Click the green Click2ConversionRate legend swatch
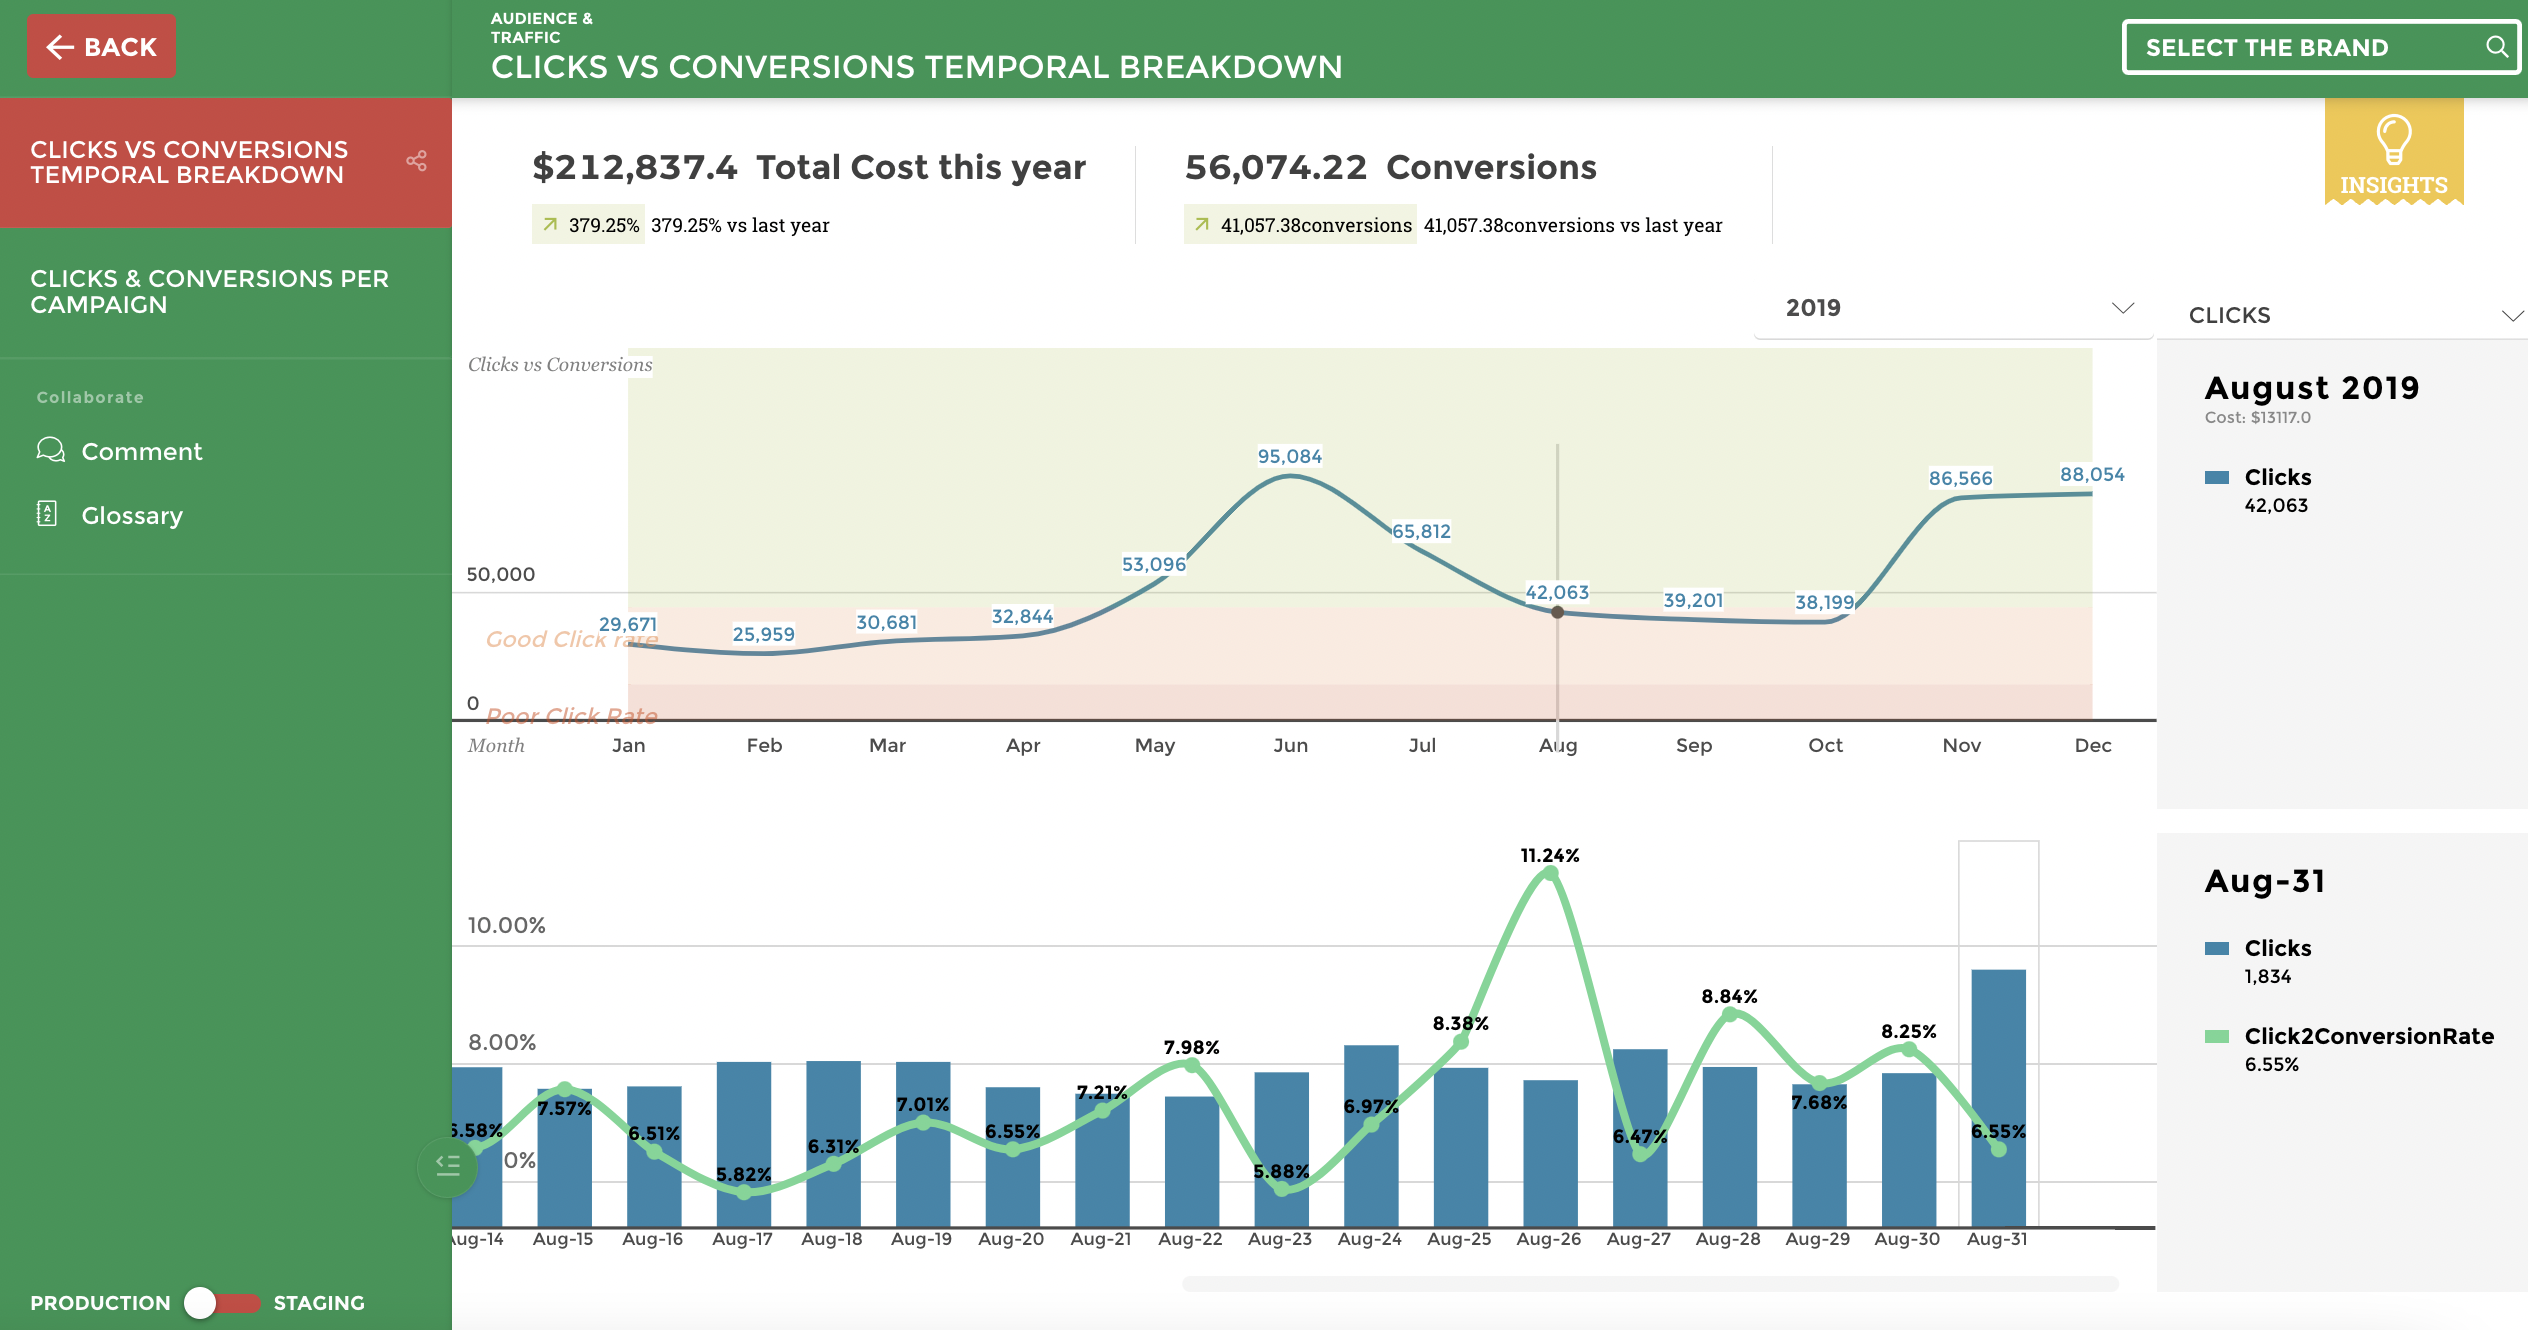 [x=2216, y=1036]
